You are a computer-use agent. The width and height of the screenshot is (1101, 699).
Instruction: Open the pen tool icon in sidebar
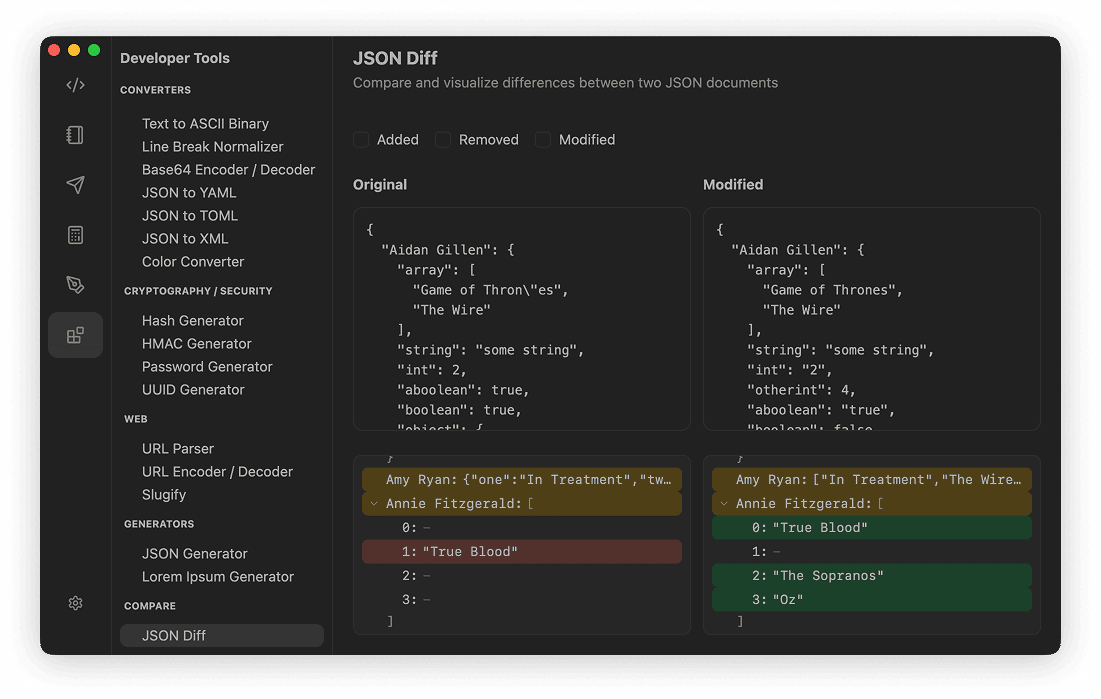[x=75, y=285]
